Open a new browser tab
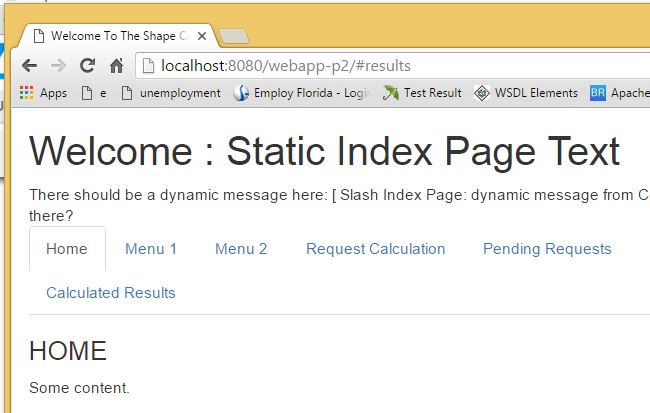The image size is (650, 413). (233, 37)
